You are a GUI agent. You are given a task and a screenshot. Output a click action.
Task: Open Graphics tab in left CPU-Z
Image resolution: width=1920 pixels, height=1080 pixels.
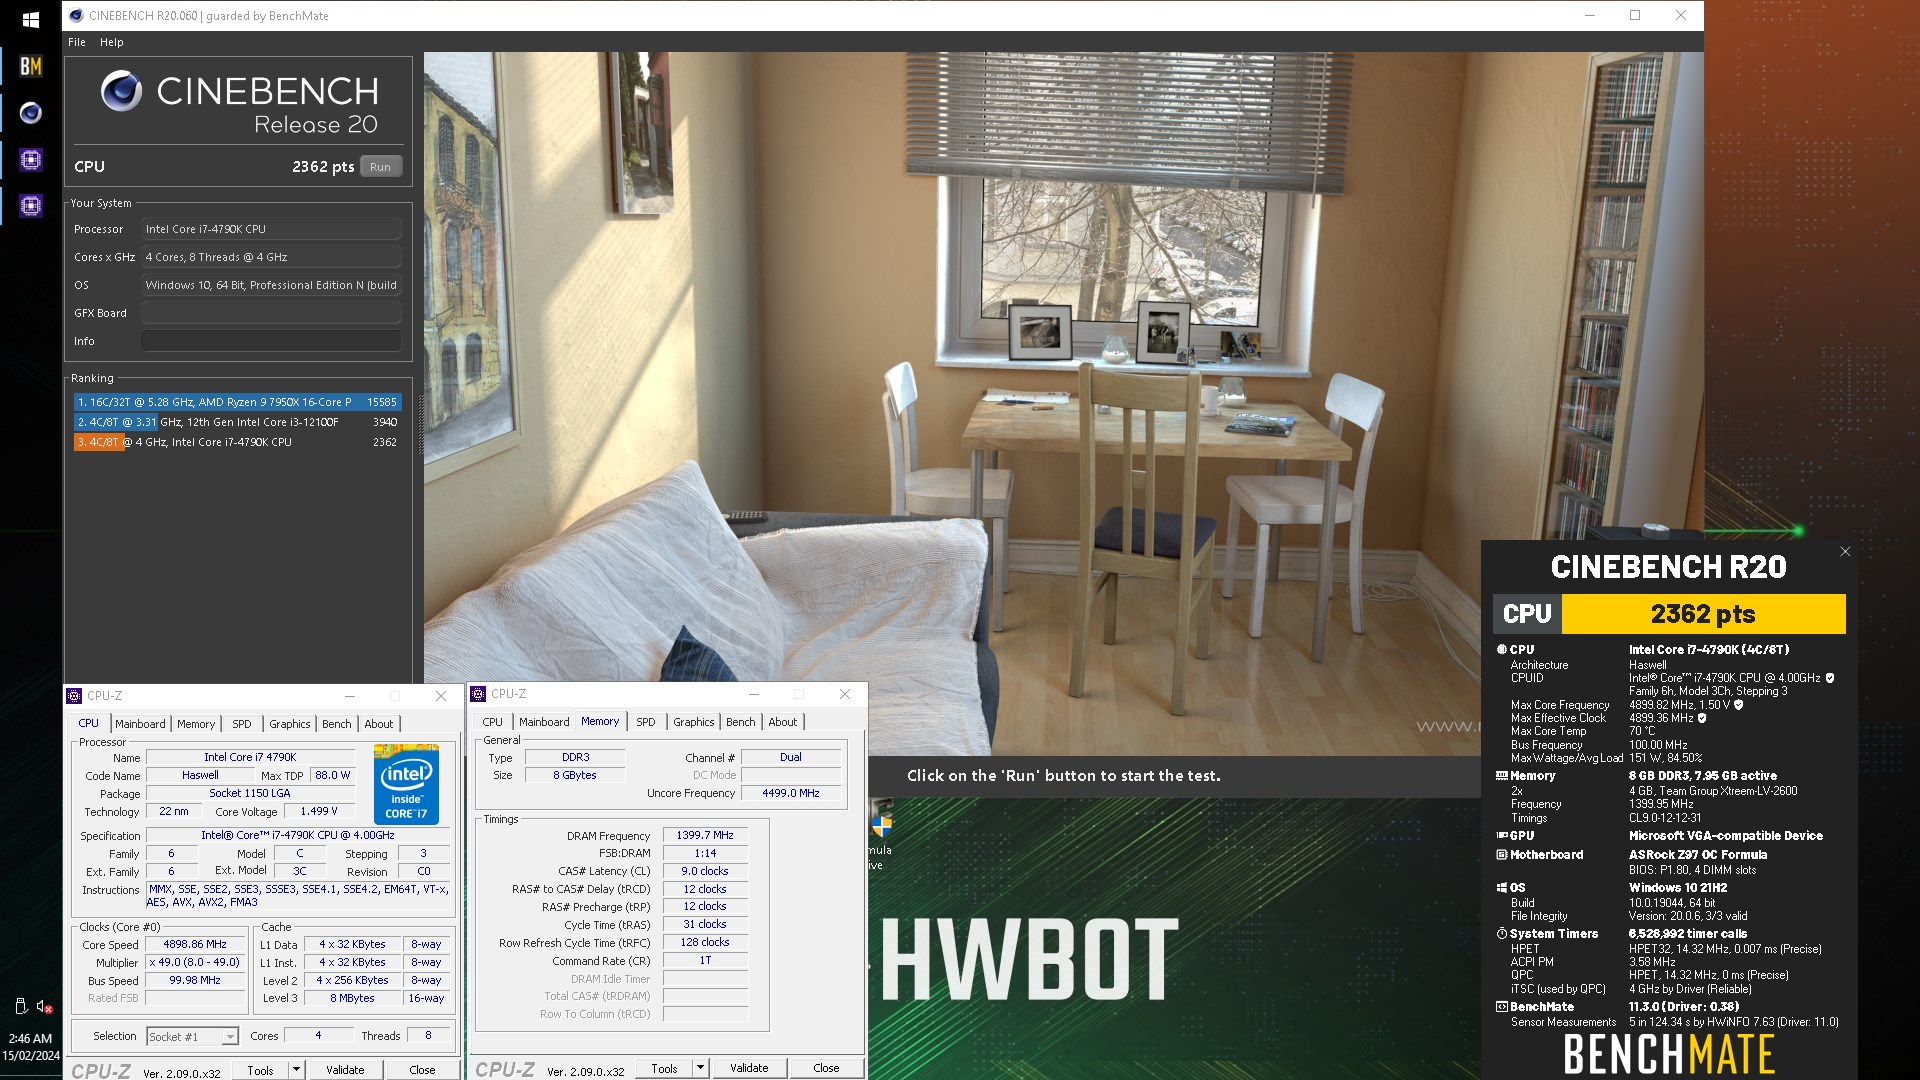(290, 724)
